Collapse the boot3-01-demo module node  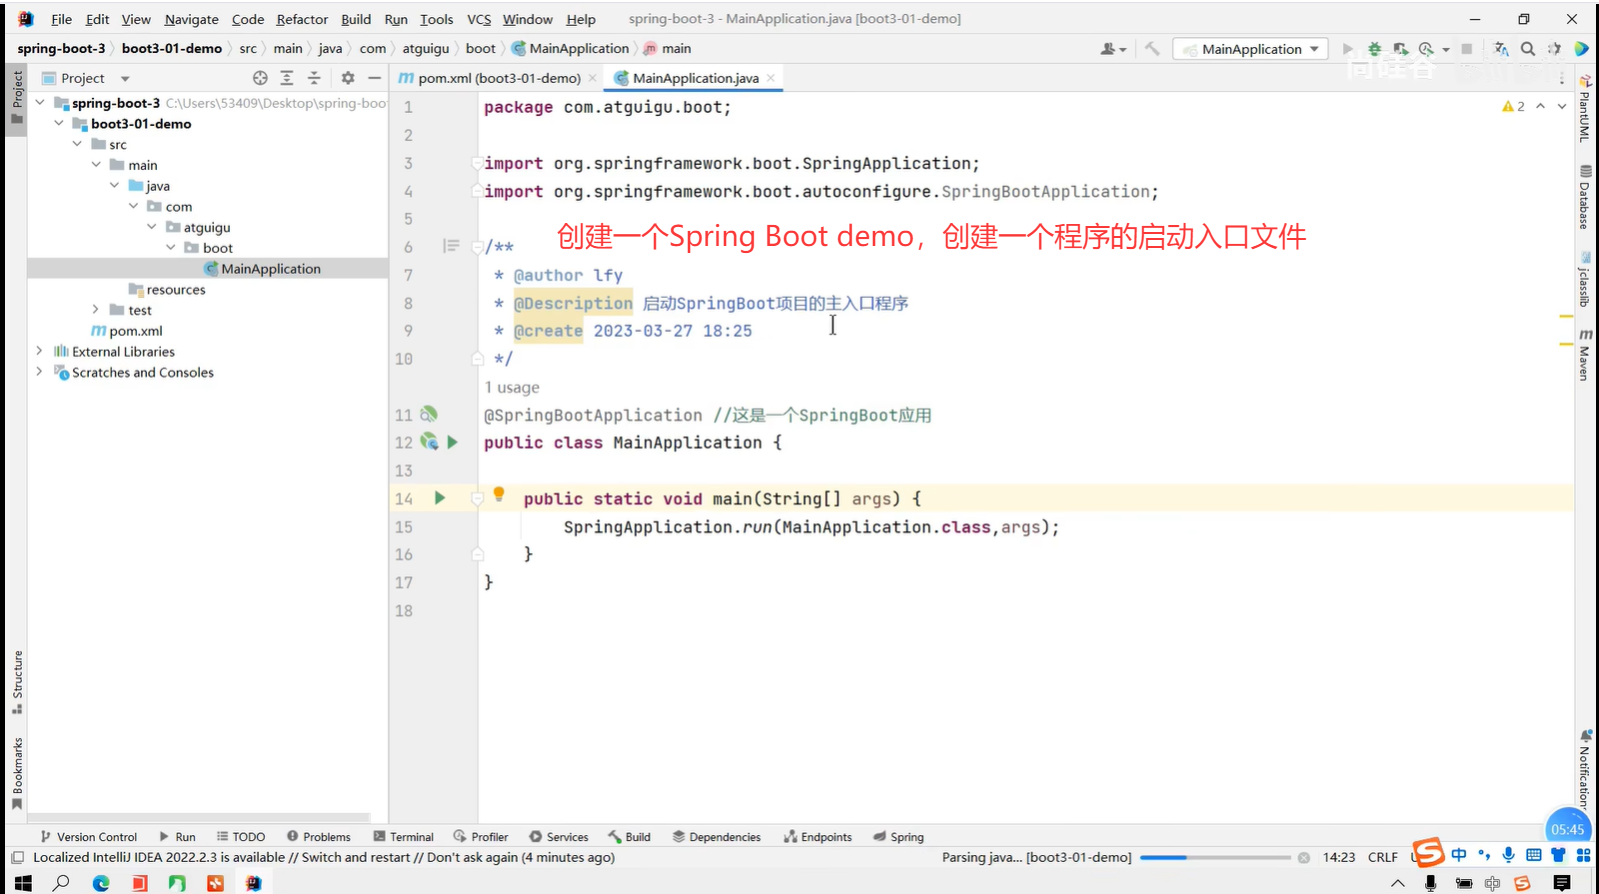[x=59, y=123]
